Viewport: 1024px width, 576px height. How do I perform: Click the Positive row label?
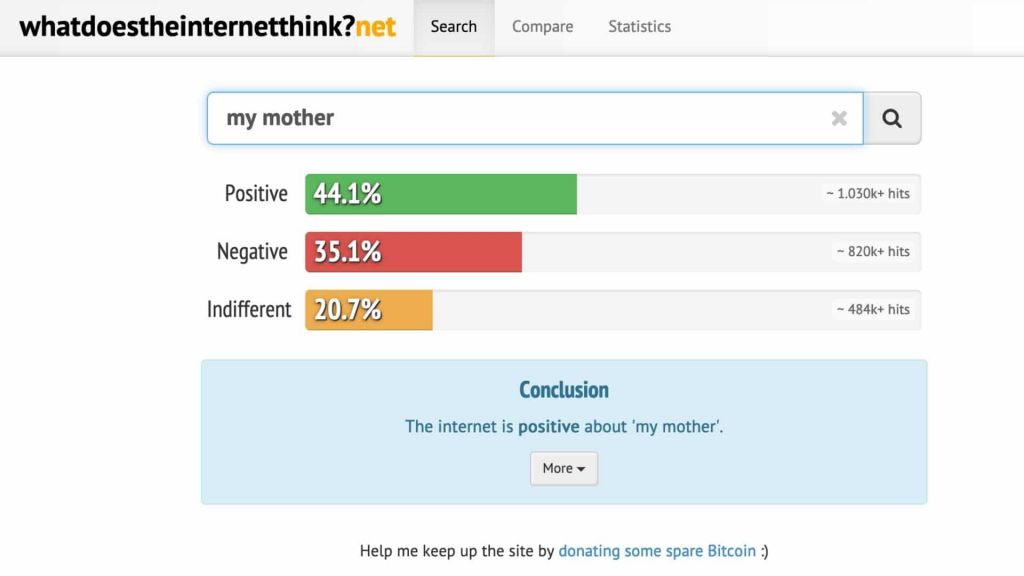[x=256, y=194]
